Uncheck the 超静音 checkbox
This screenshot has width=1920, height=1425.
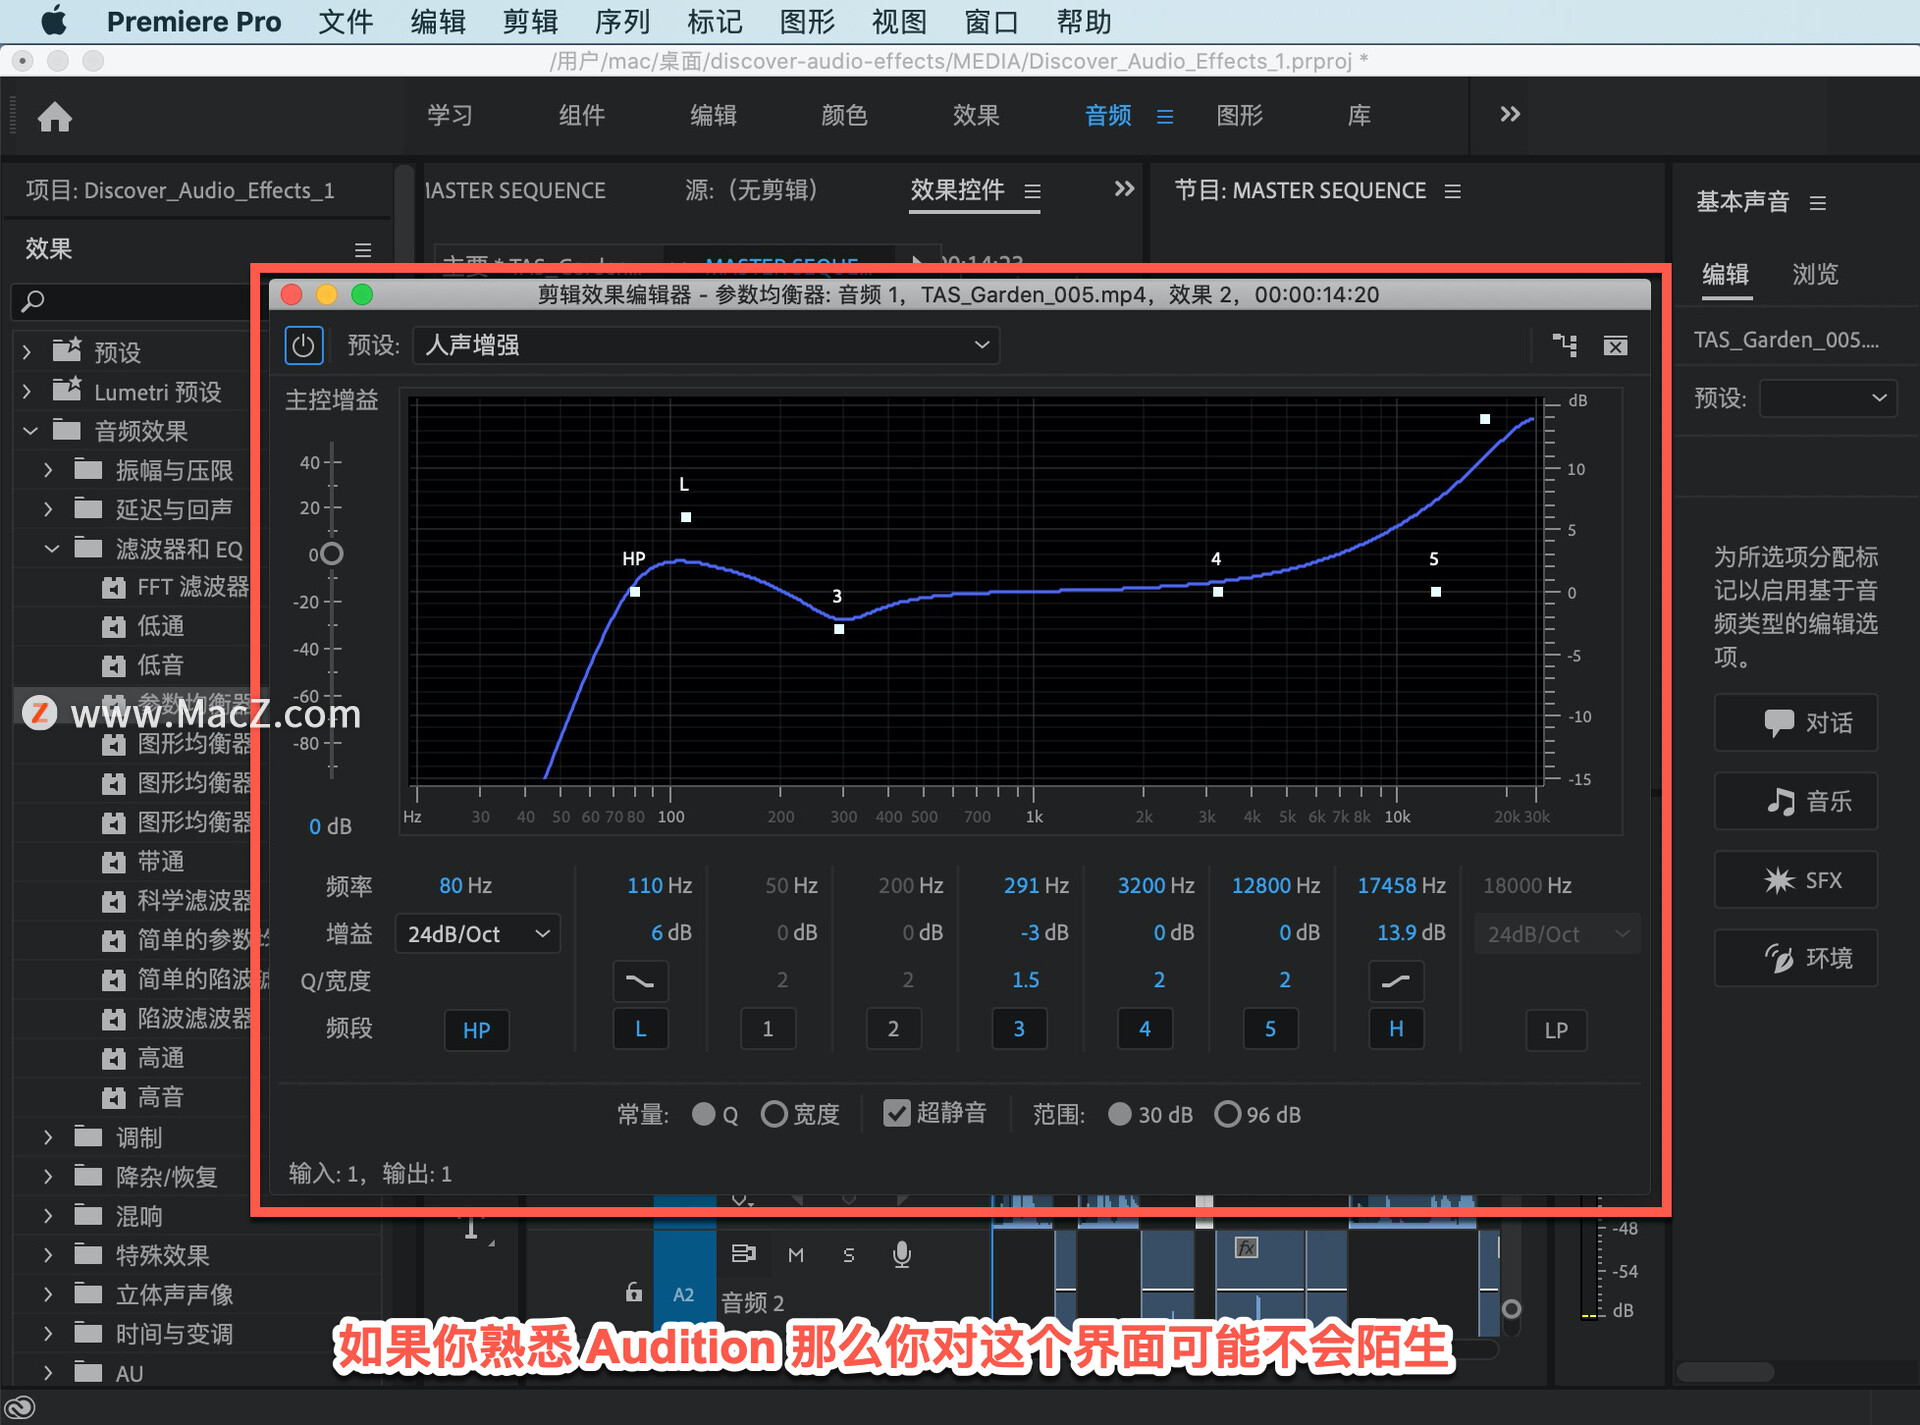pyautogui.click(x=897, y=1113)
